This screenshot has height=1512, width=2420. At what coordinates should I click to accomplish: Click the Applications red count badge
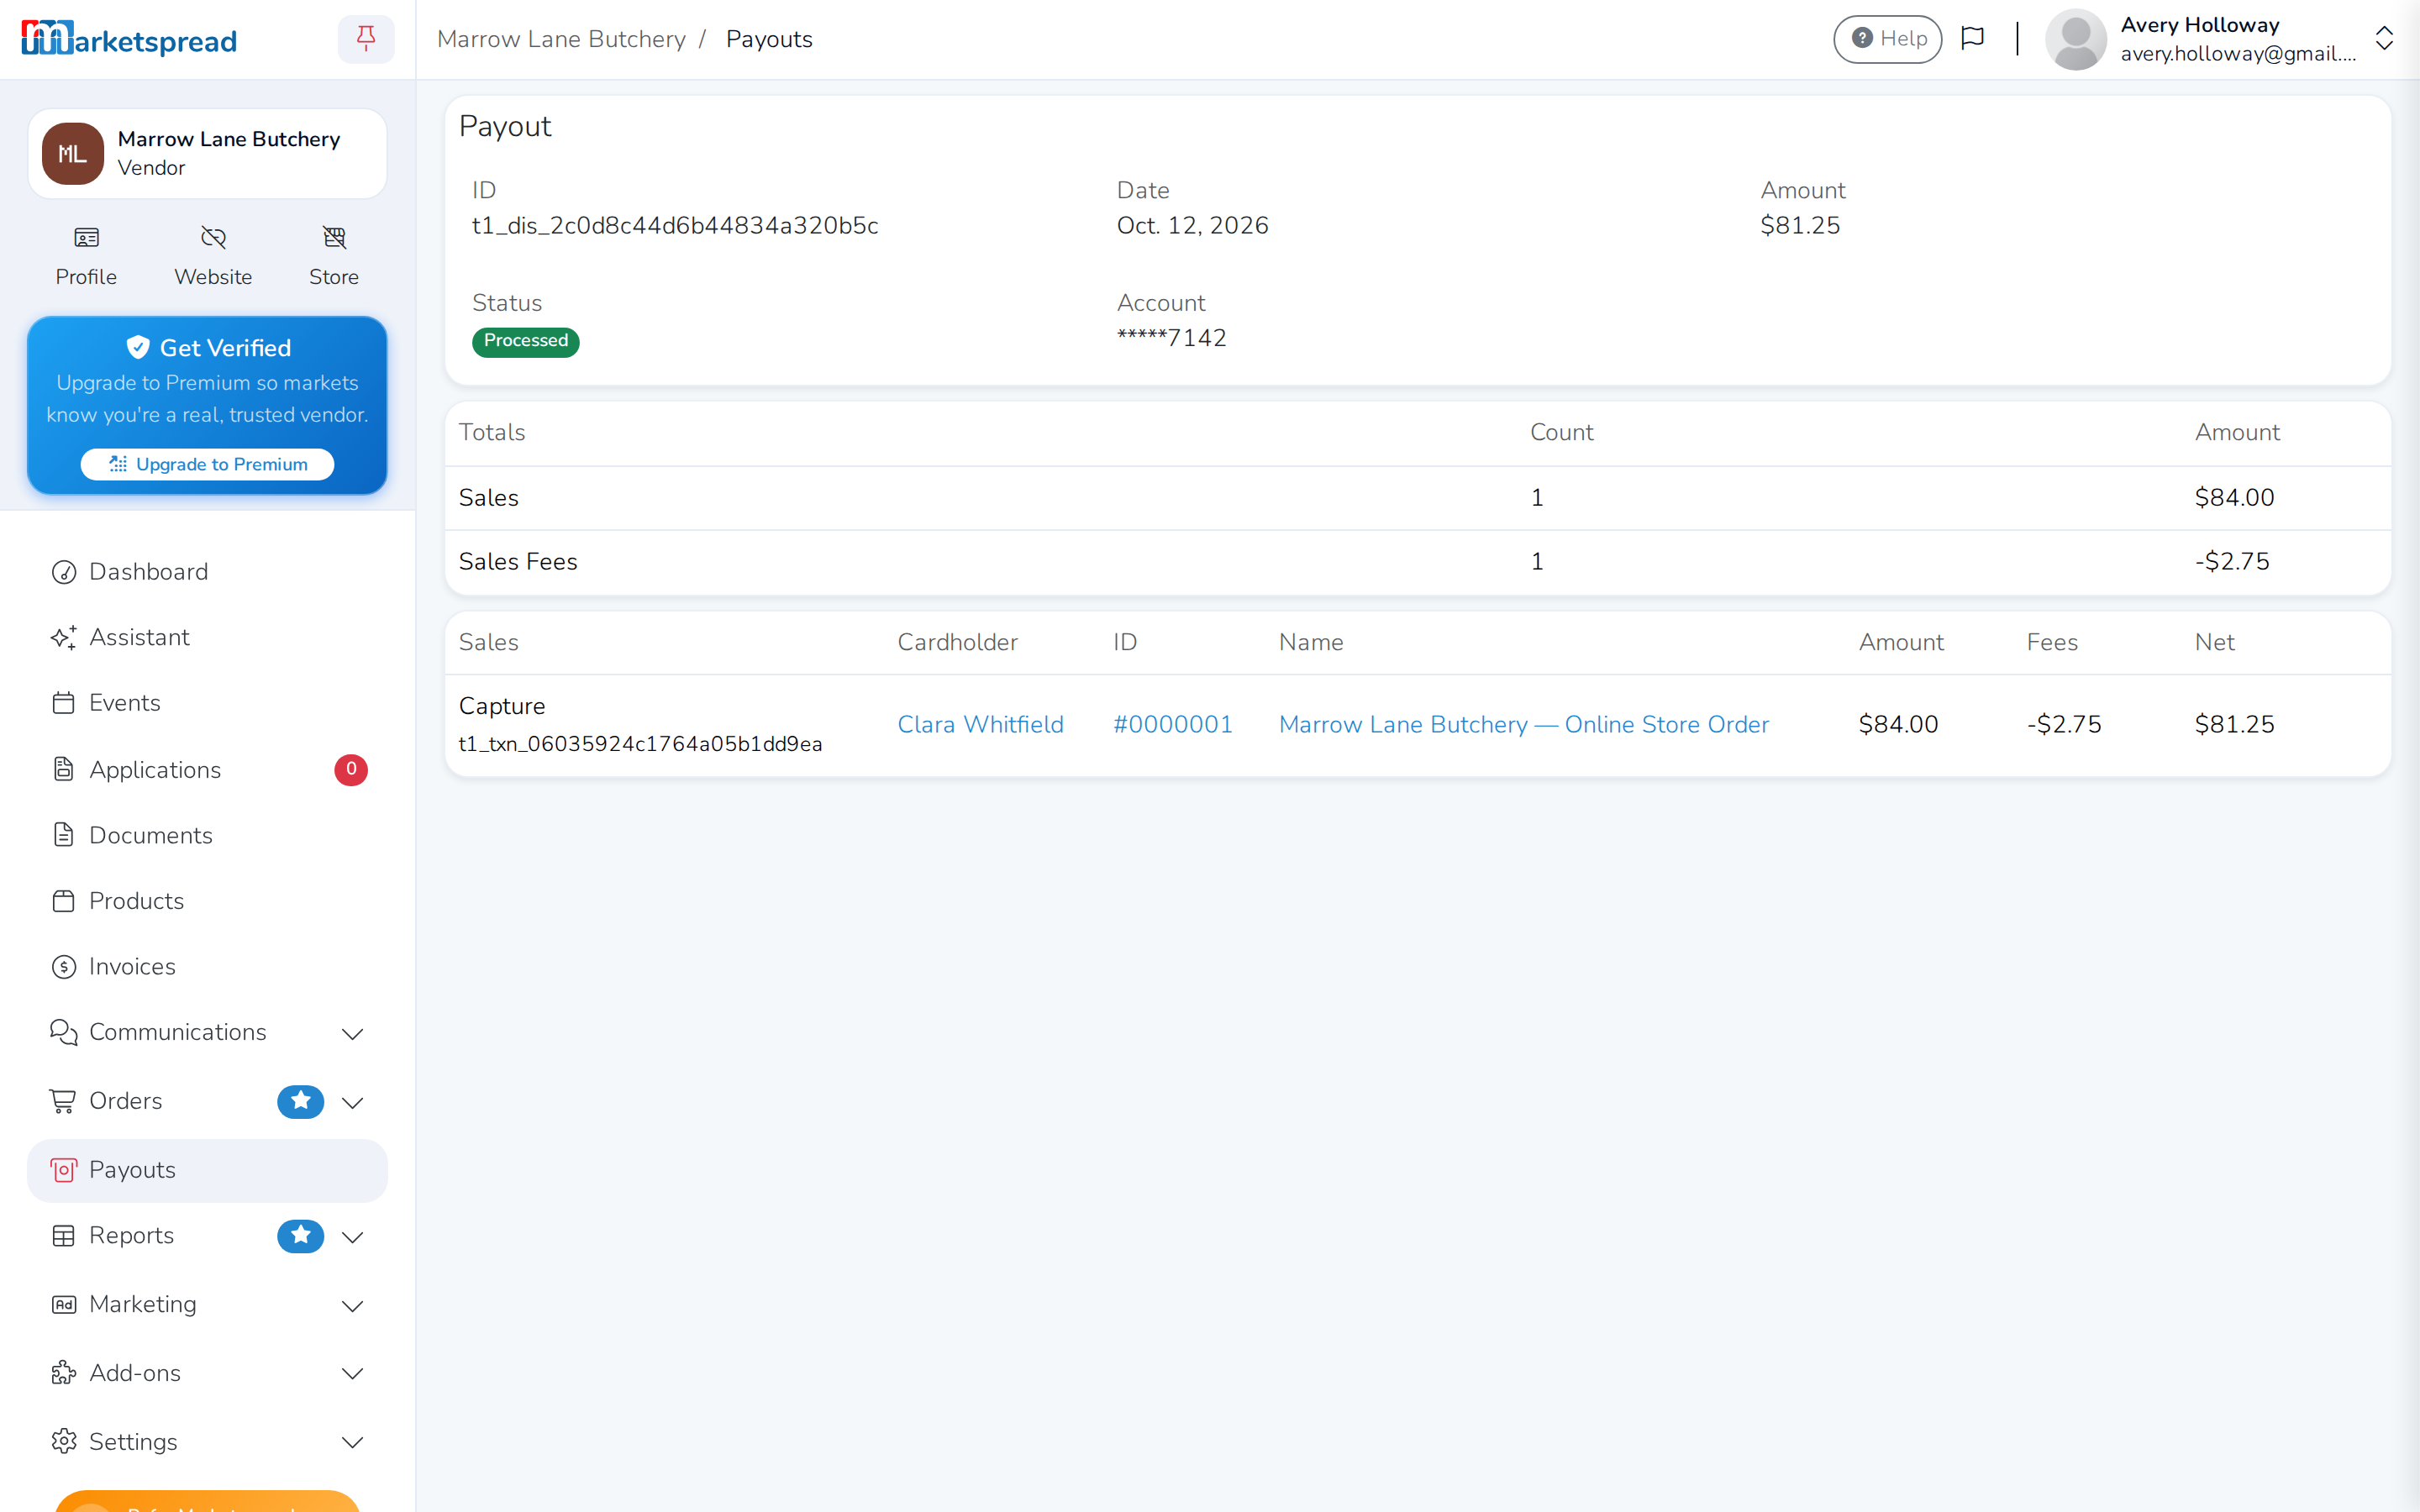pyautogui.click(x=351, y=769)
